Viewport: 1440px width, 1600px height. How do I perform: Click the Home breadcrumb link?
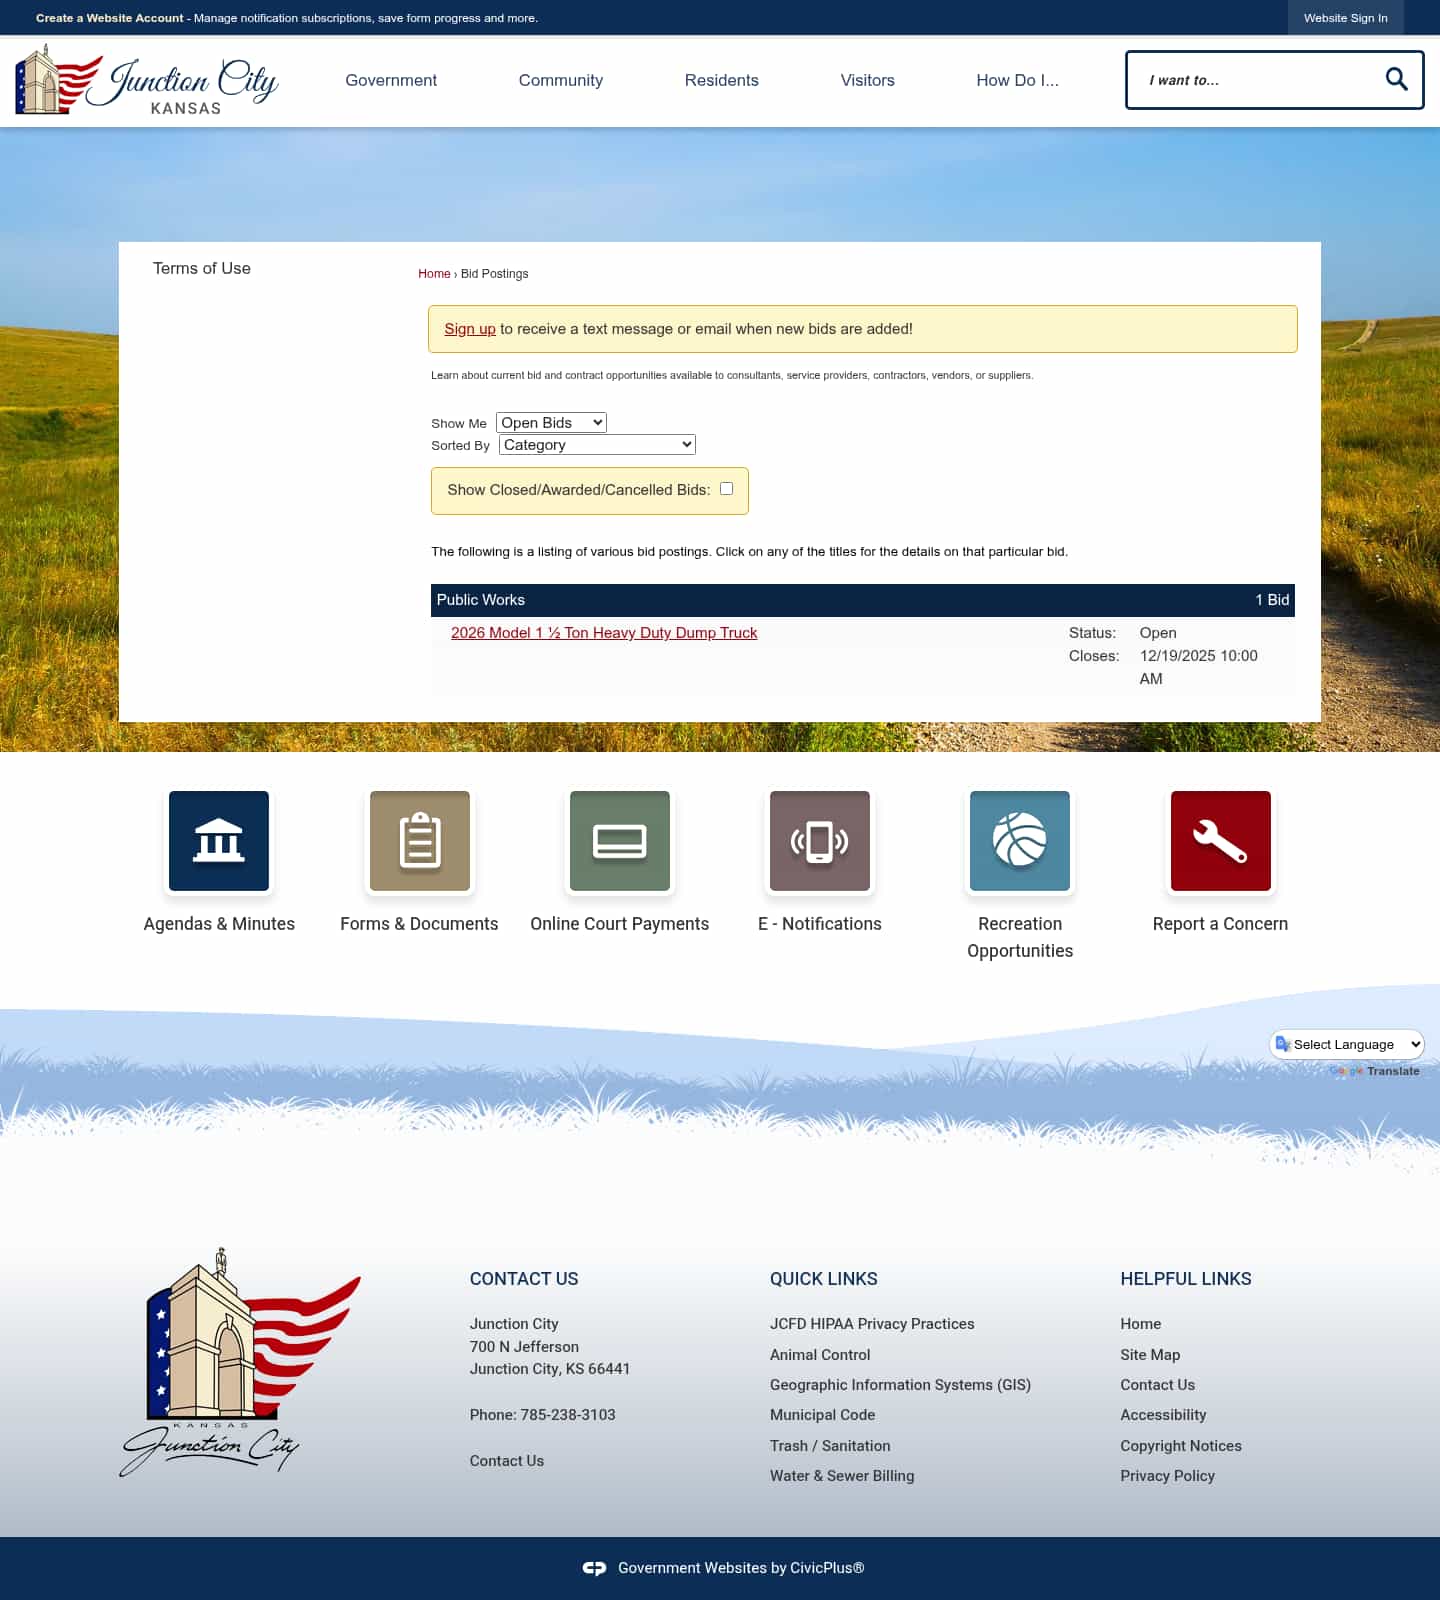pyautogui.click(x=434, y=274)
